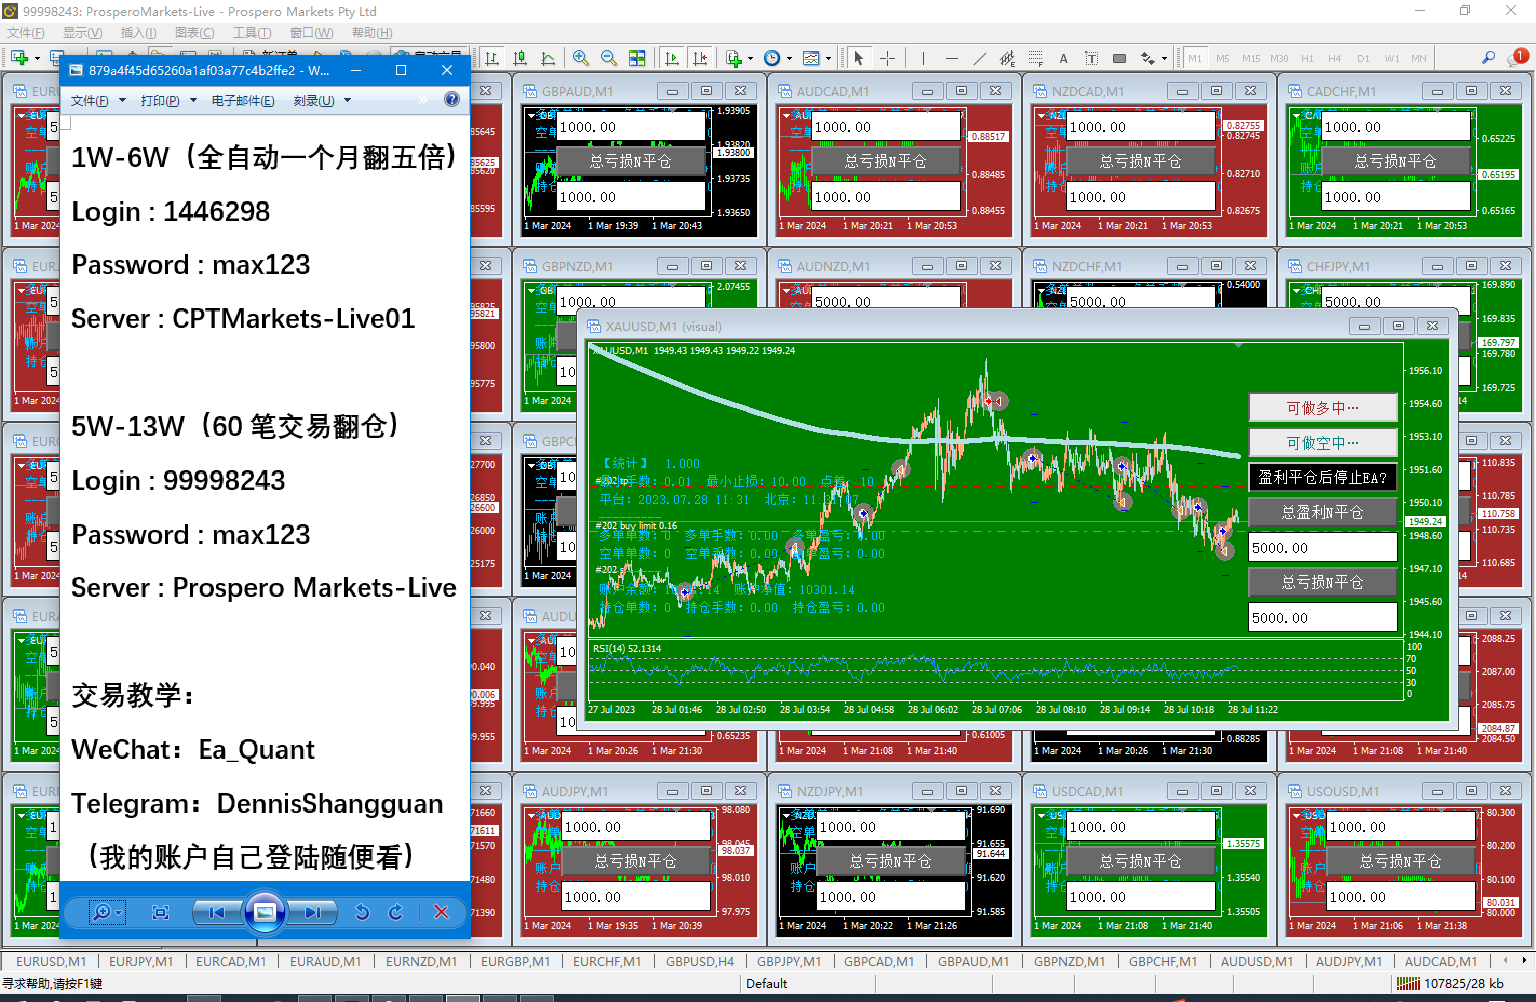Click the 5000.00 field below 总盈利平仓
The height and width of the screenshot is (1002, 1536).
coord(1322,548)
